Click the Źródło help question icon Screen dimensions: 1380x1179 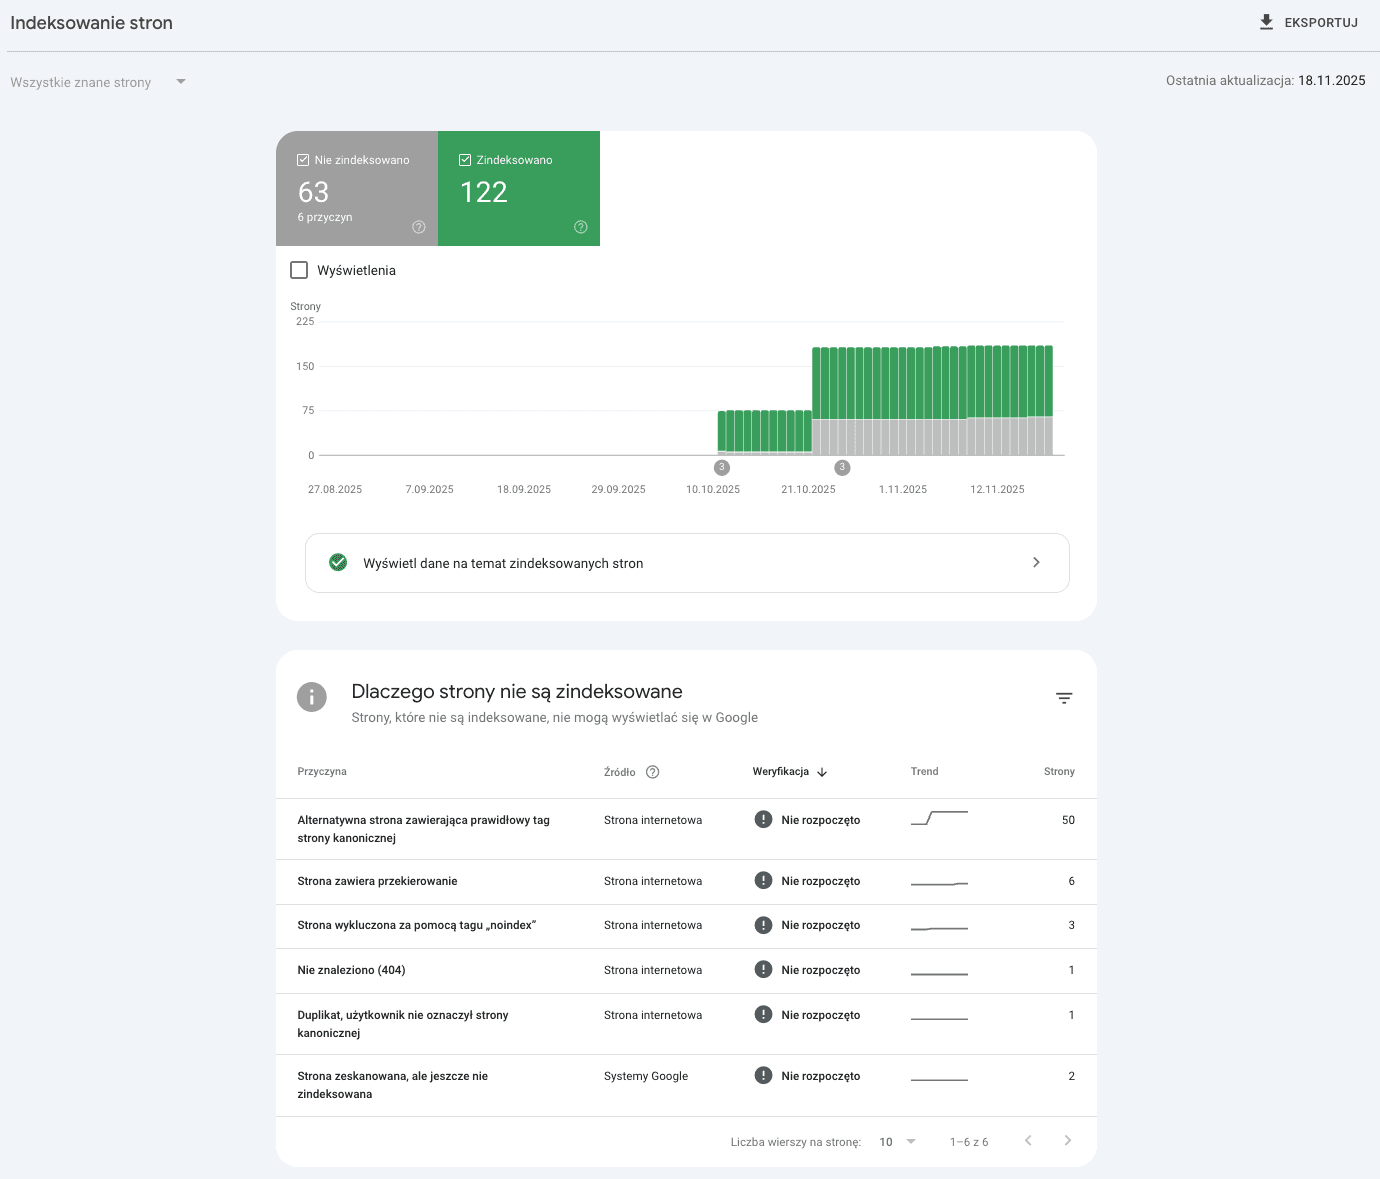click(653, 772)
